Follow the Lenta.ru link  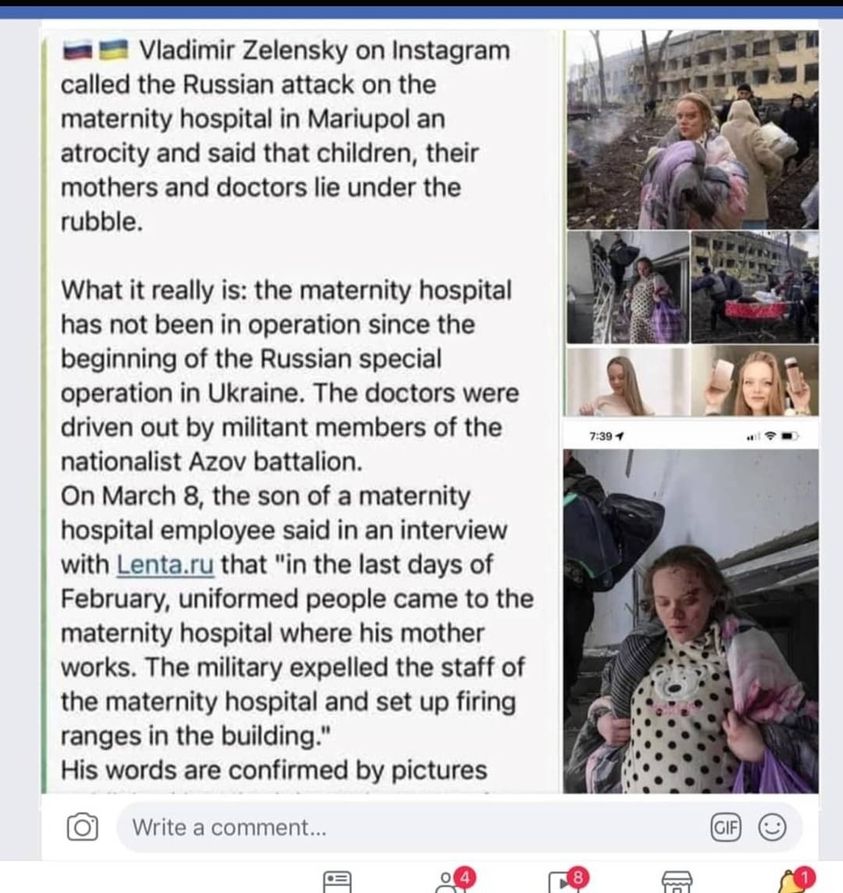point(165,564)
